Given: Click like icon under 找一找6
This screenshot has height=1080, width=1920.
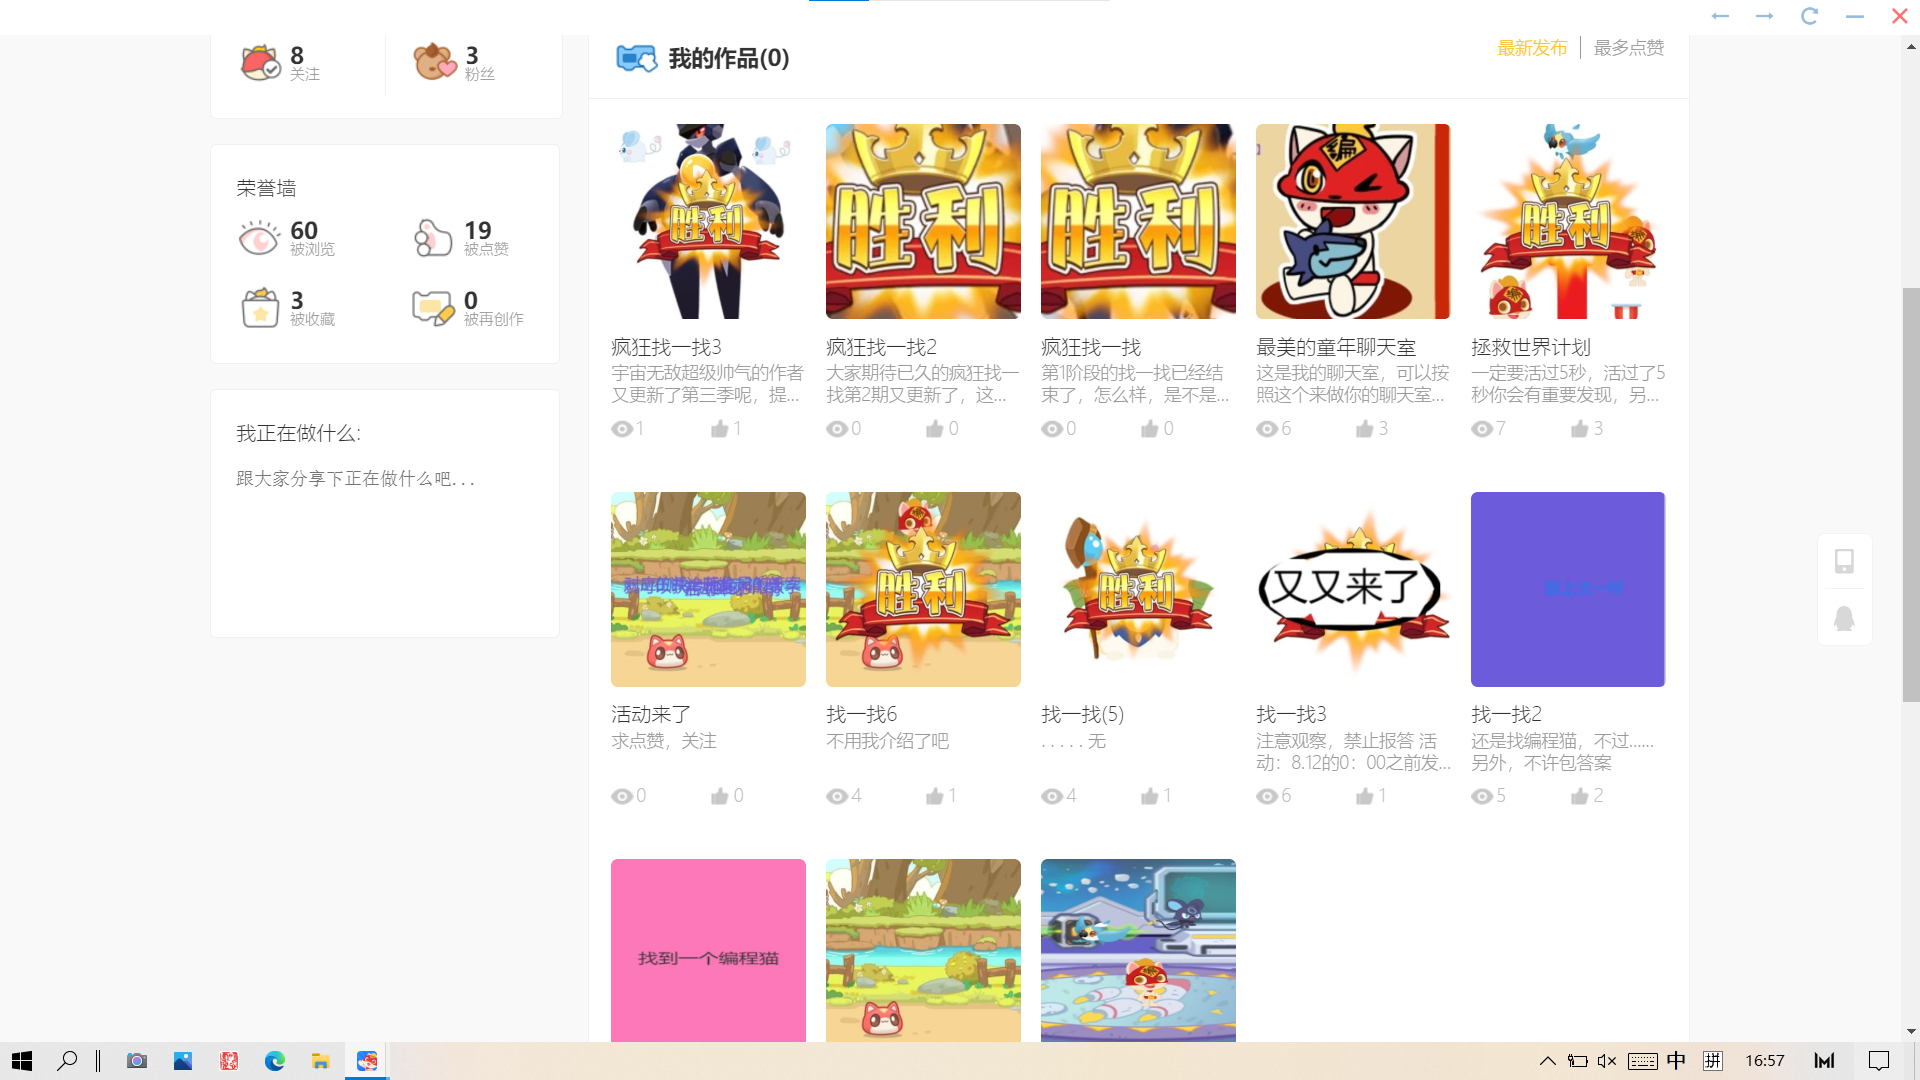Looking at the screenshot, I should (935, 796).
